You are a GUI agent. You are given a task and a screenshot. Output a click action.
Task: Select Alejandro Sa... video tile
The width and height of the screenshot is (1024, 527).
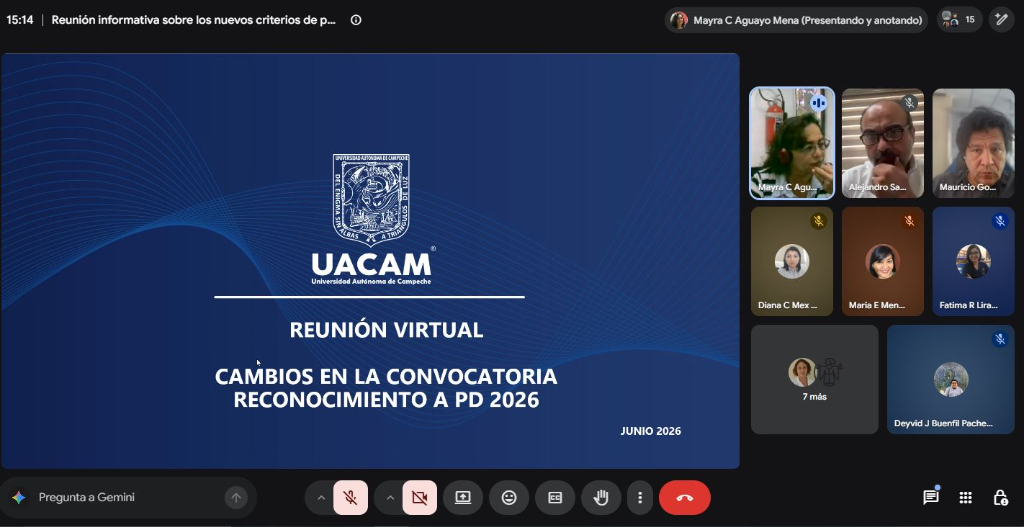pos(882,143)
